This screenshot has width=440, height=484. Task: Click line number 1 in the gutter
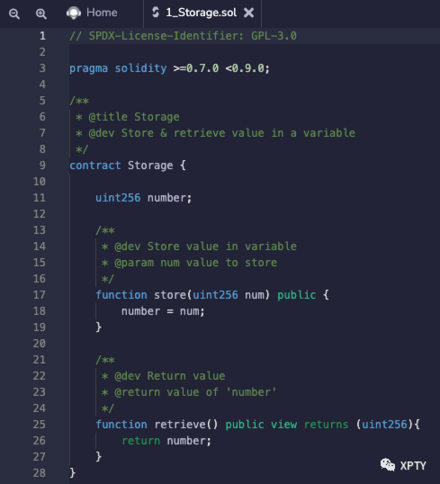(42, 36)
